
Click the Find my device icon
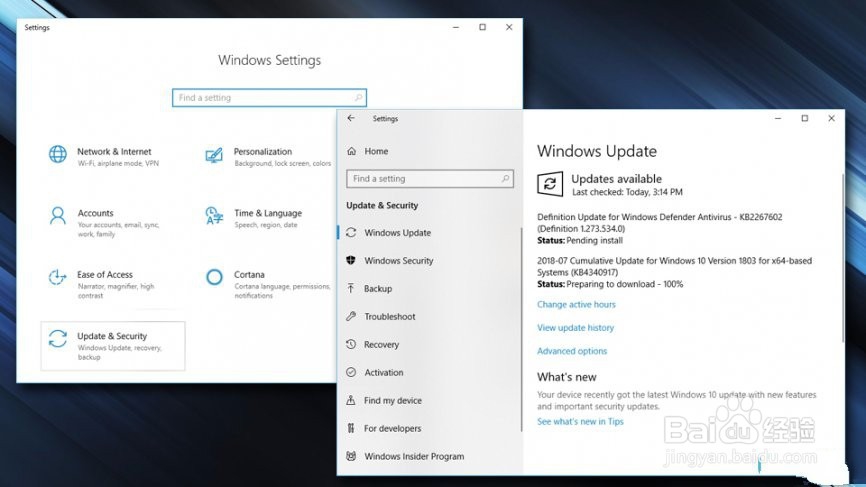(351, 400)
